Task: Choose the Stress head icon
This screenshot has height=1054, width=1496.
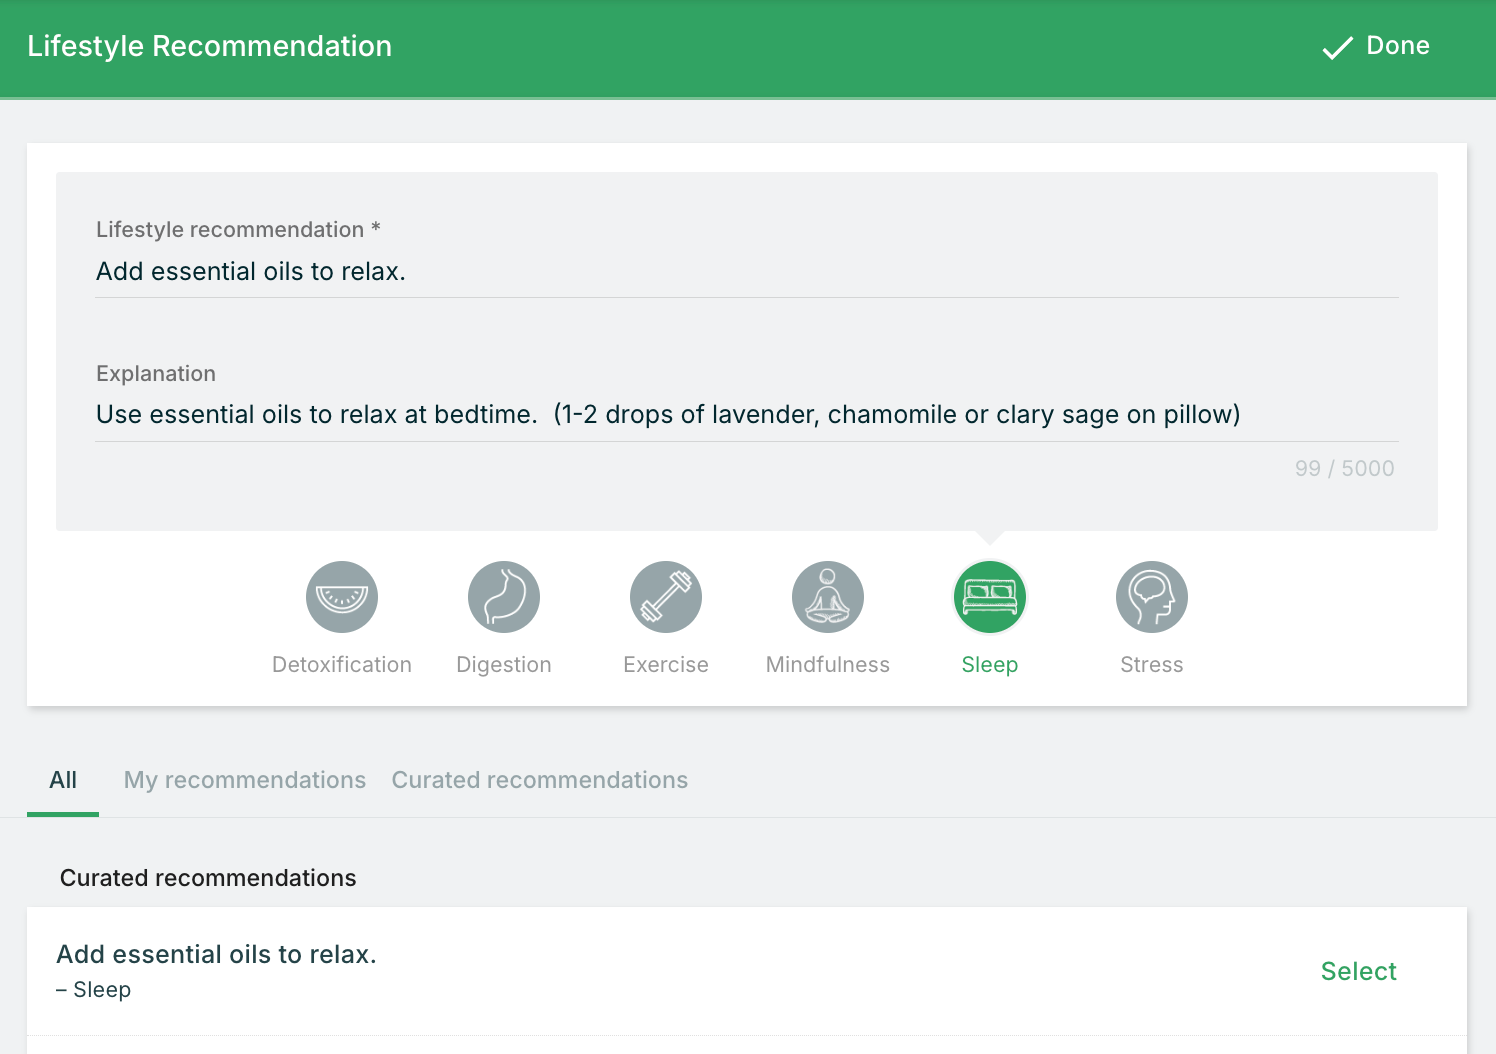Action: [1152, 597]
